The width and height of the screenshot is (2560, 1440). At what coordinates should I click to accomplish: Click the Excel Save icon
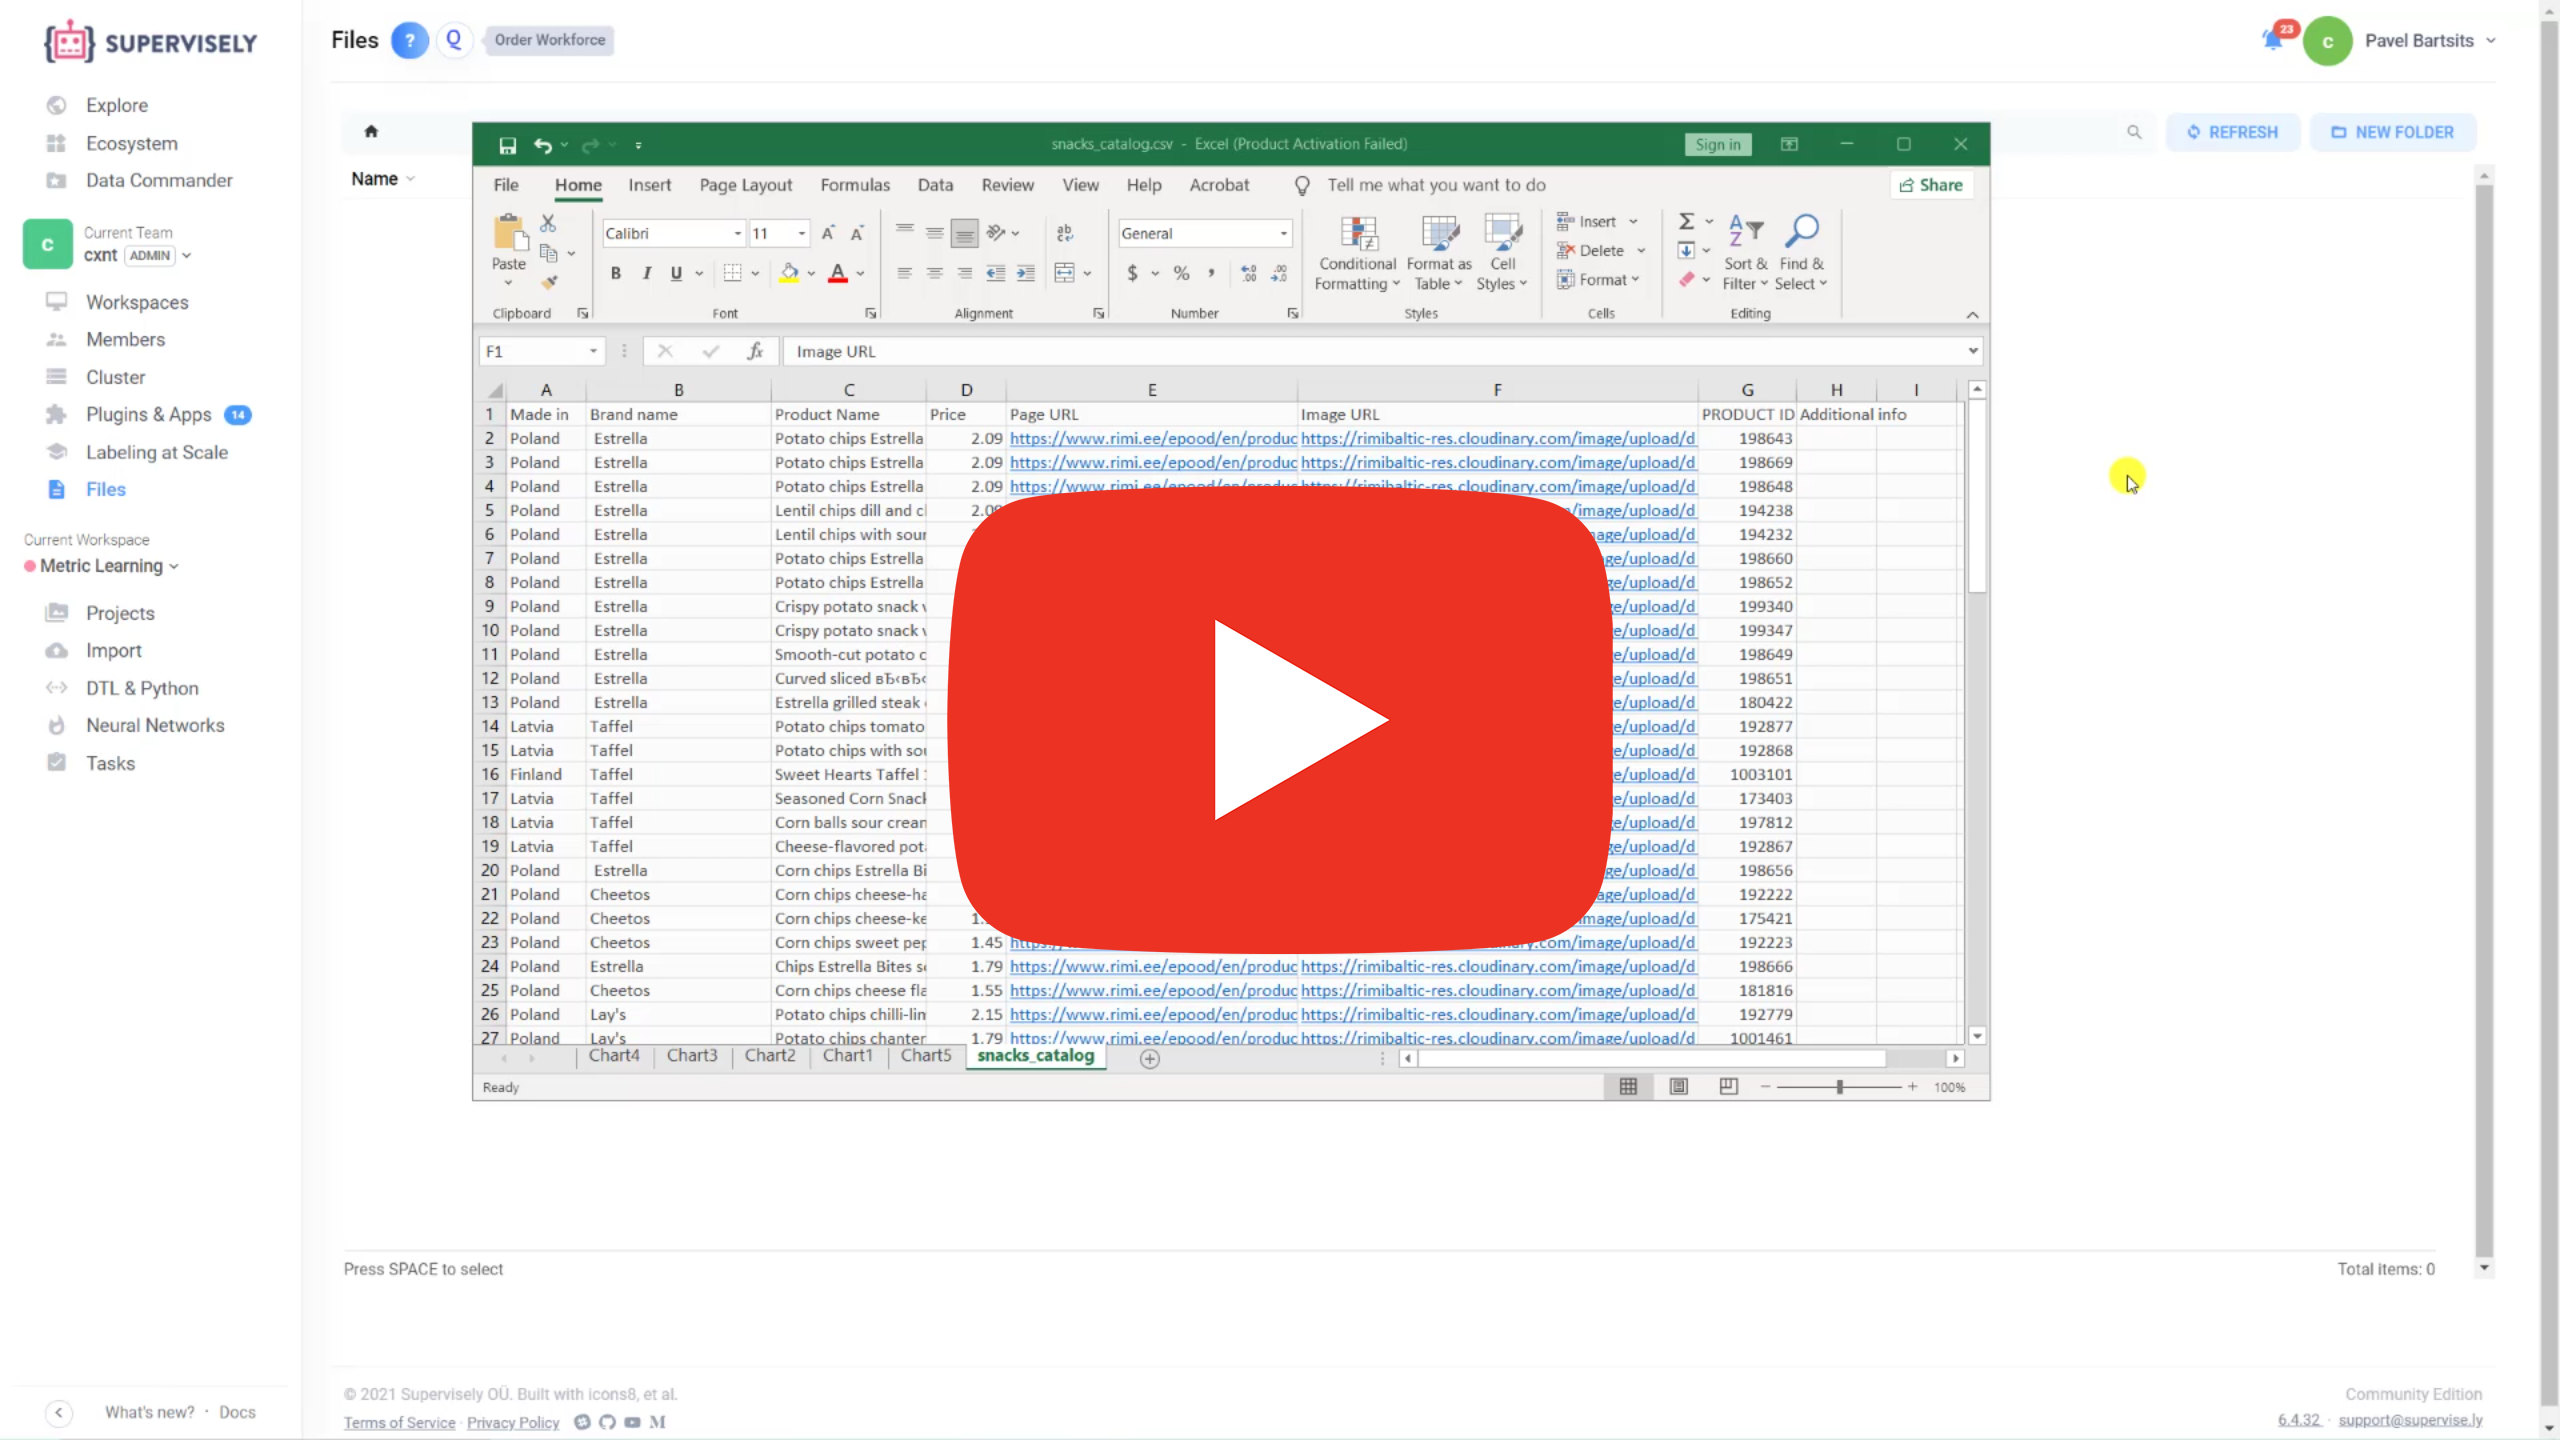tap(507, 145)
